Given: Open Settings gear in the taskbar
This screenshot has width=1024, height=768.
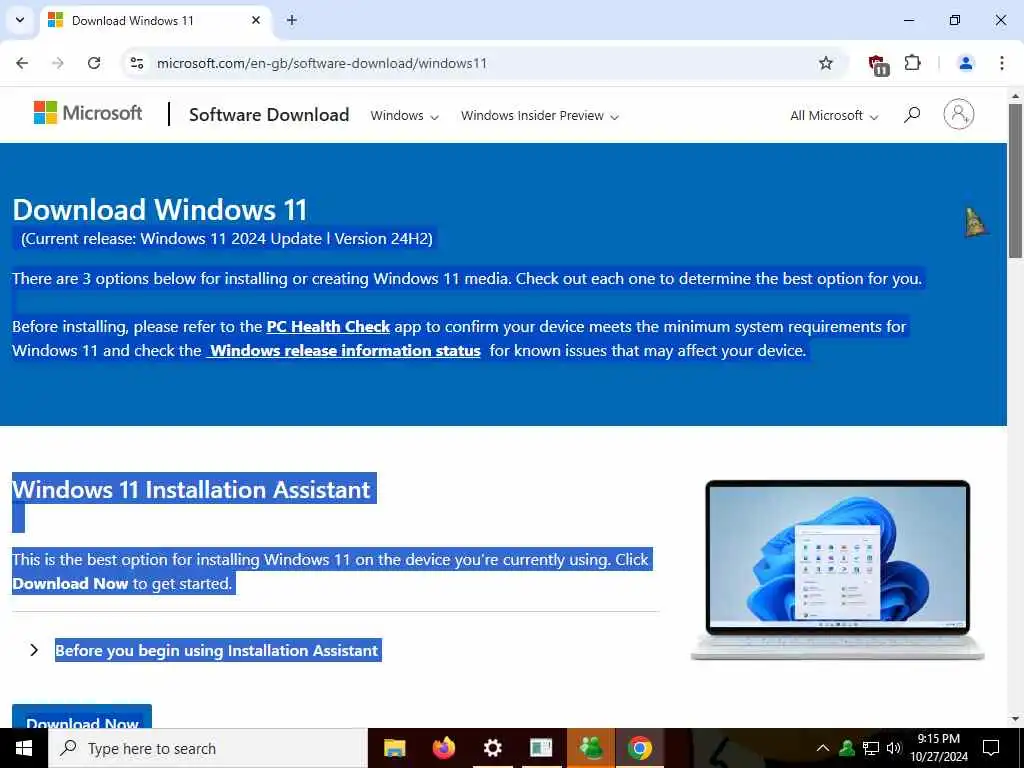Looking at the screenshot, I should point(492,748).
